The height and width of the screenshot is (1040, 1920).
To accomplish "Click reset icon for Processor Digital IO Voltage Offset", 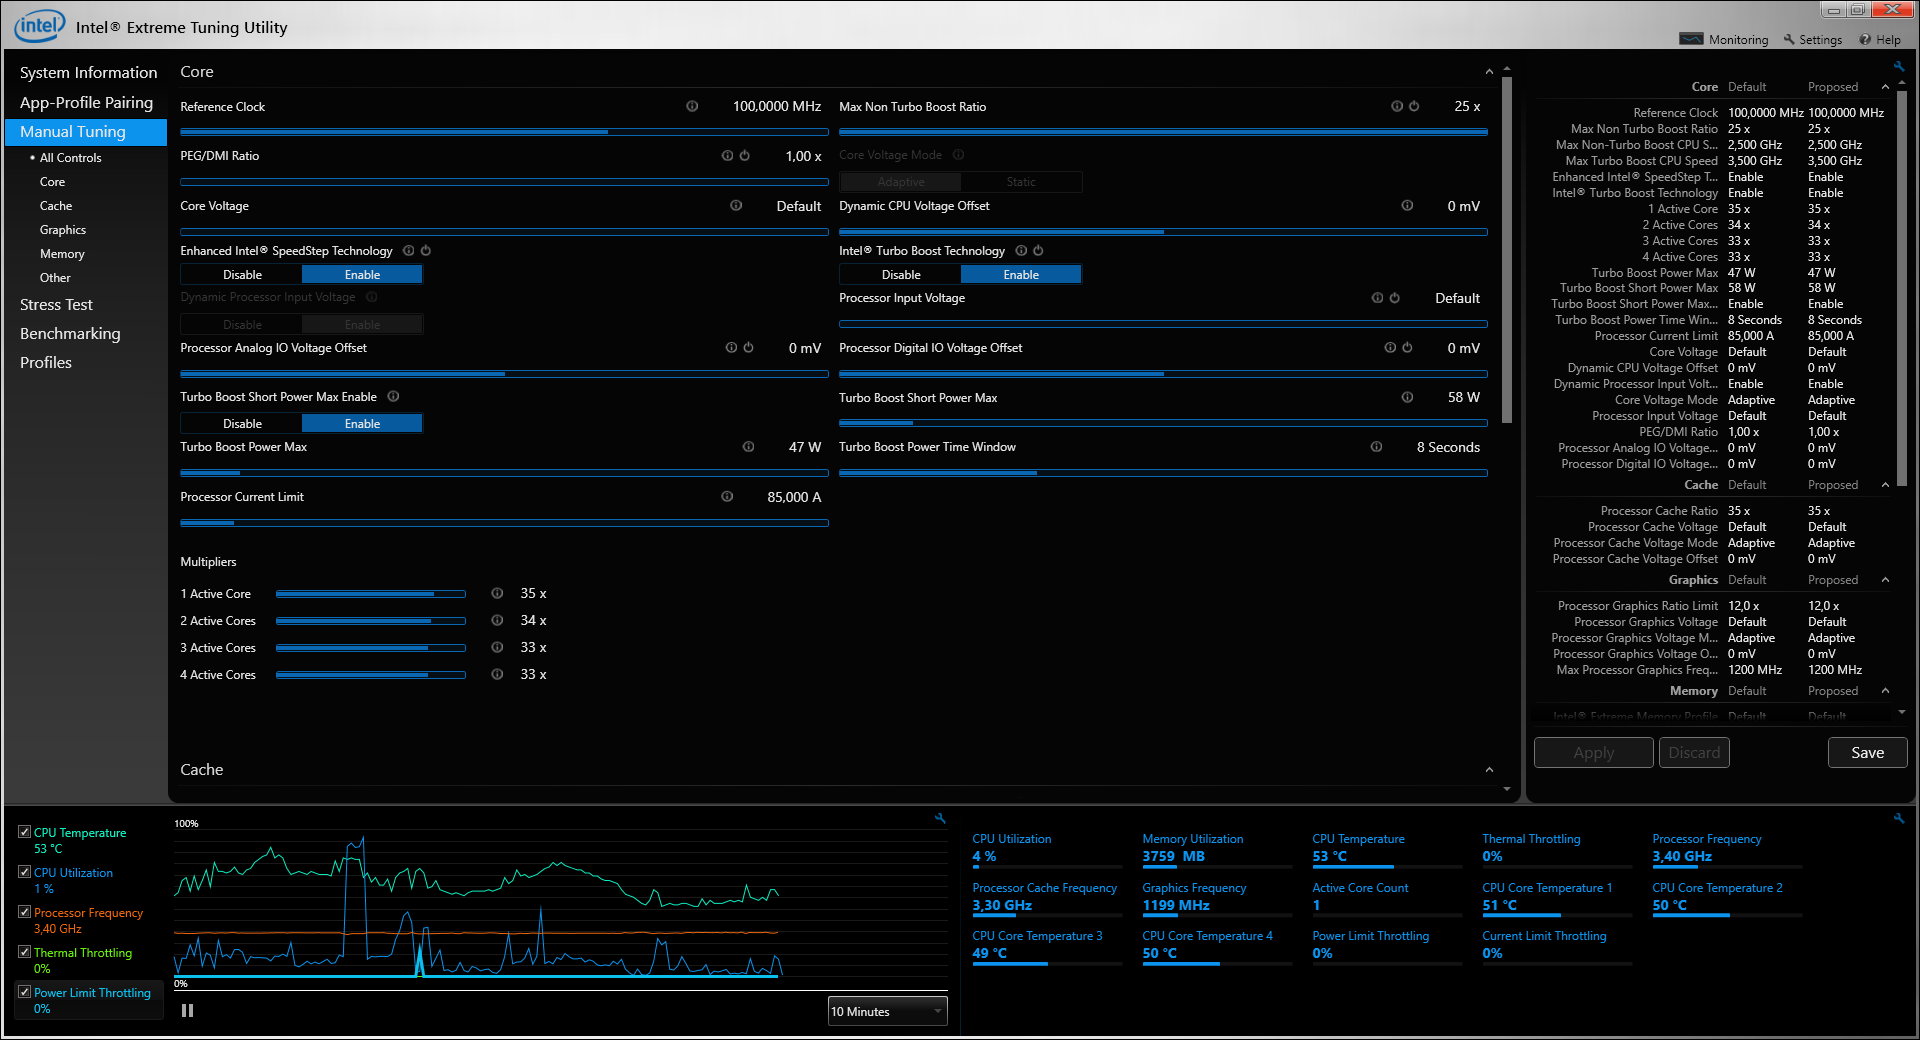I will tap(1407, 348).
